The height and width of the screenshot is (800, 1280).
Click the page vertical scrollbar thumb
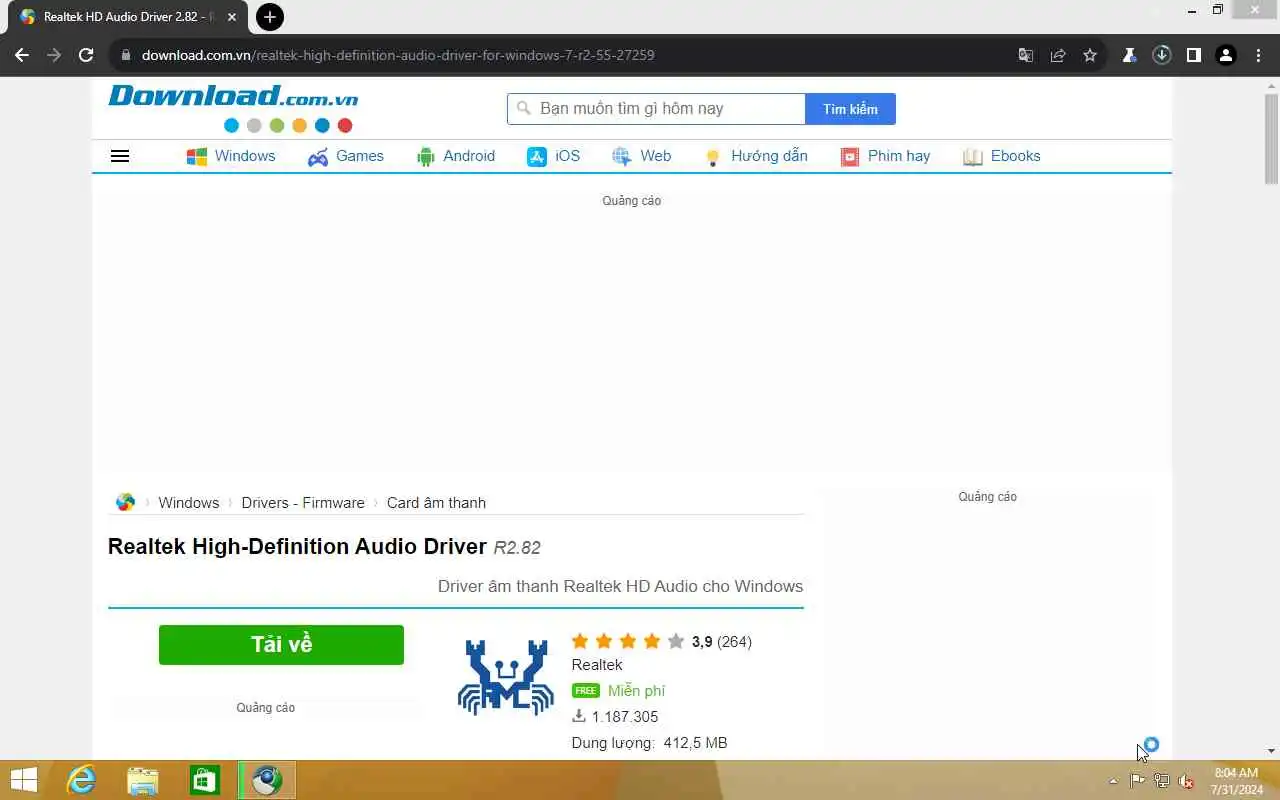pos(1271,140)
